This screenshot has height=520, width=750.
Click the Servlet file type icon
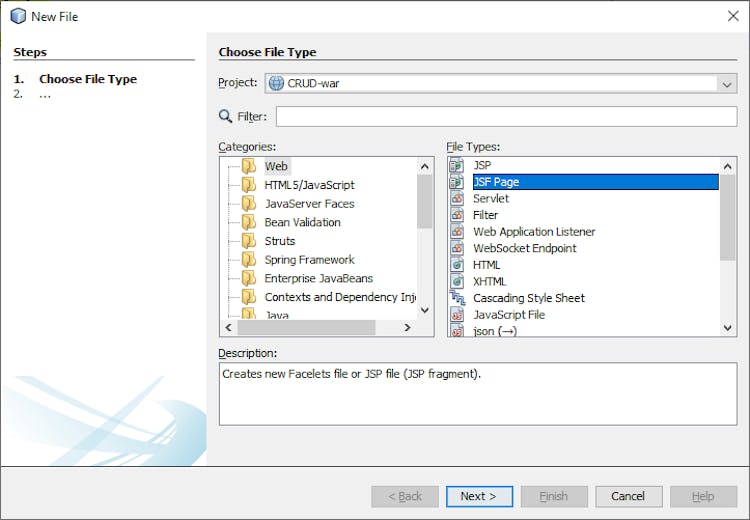457,198
